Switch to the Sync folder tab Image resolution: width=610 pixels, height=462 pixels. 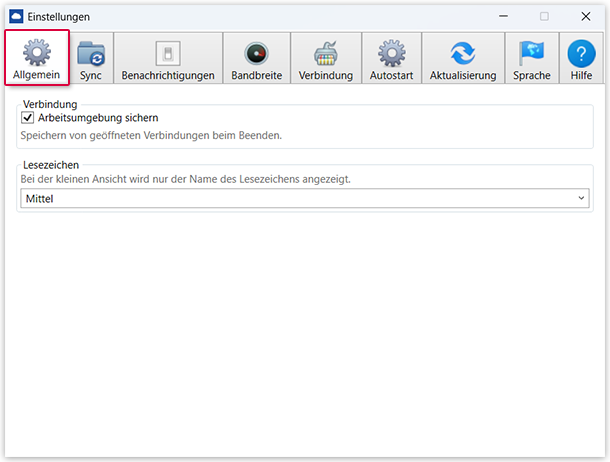coord(91,58)
